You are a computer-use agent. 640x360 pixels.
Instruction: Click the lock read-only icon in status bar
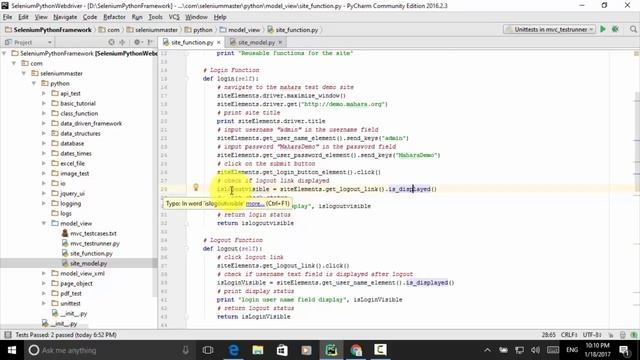pyautogui.click(x=611, y=335)
